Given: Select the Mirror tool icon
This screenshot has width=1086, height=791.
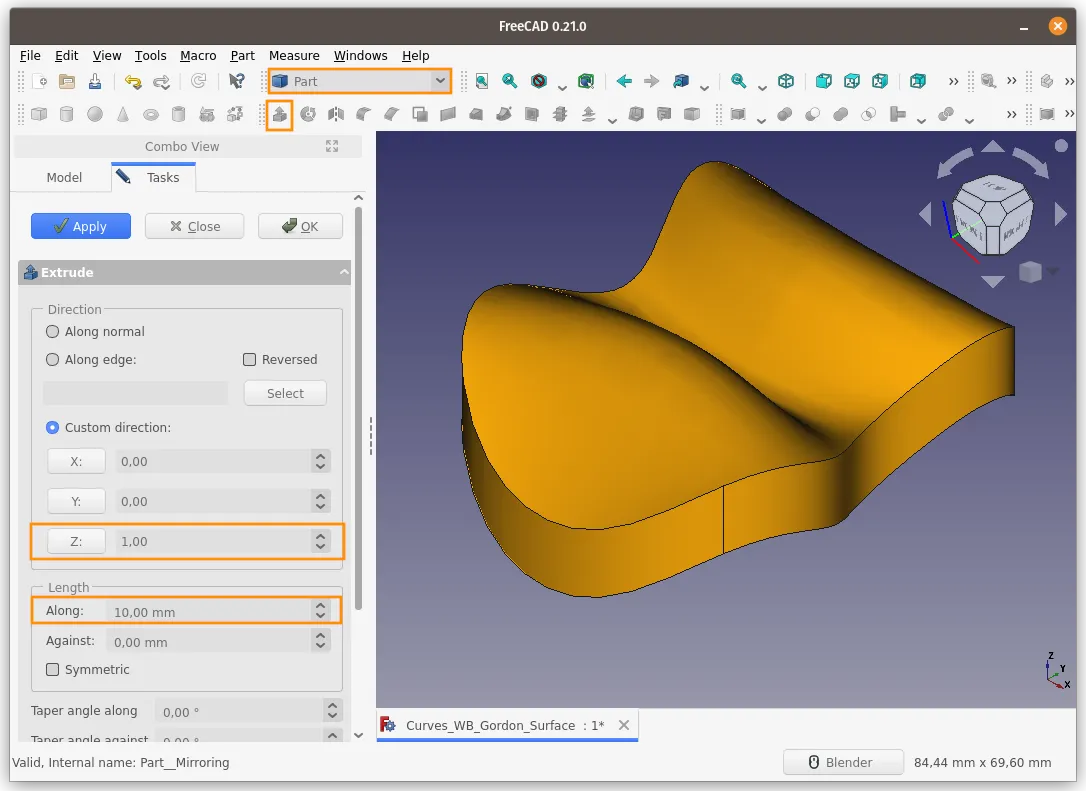Looking at the screenshot, I should pos(336,114).
